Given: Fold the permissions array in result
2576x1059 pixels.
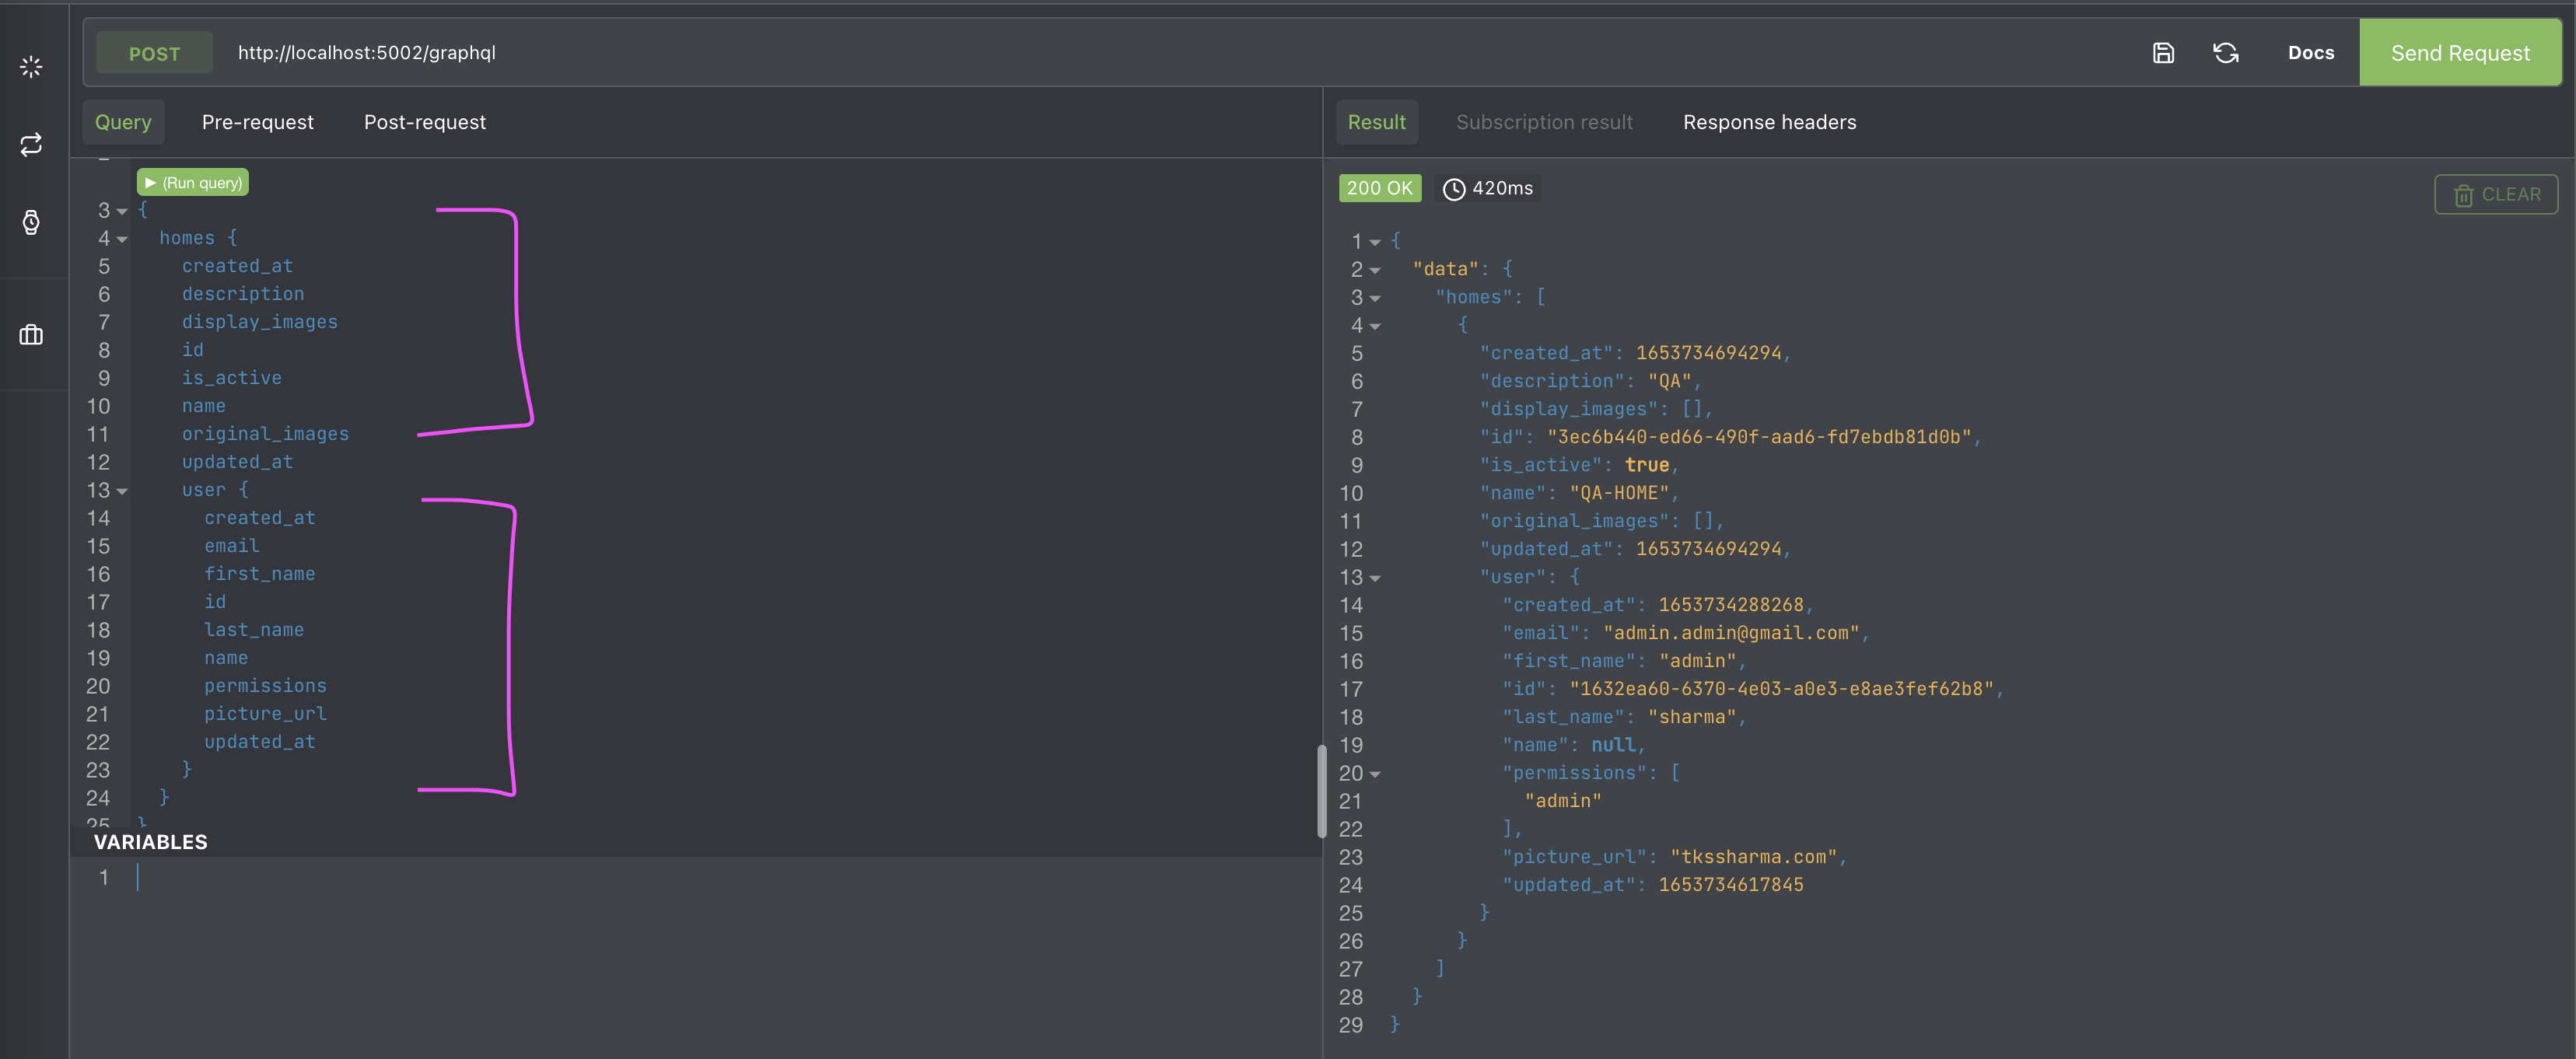Looking at the screenshot, I should 1375,774.
